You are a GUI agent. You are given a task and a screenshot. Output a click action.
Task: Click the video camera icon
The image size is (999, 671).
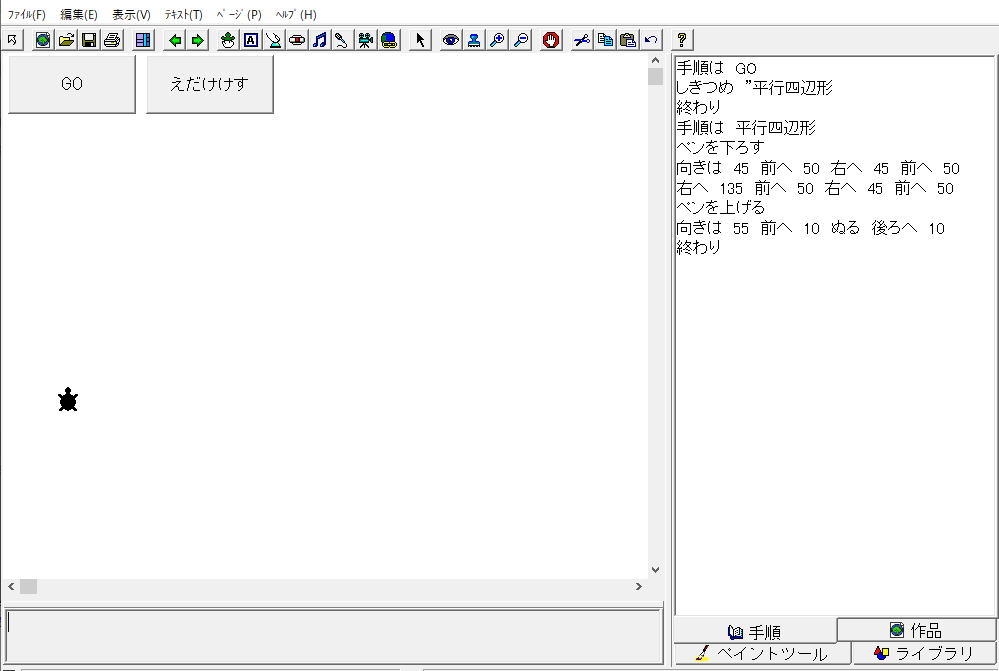coord(366,40)
